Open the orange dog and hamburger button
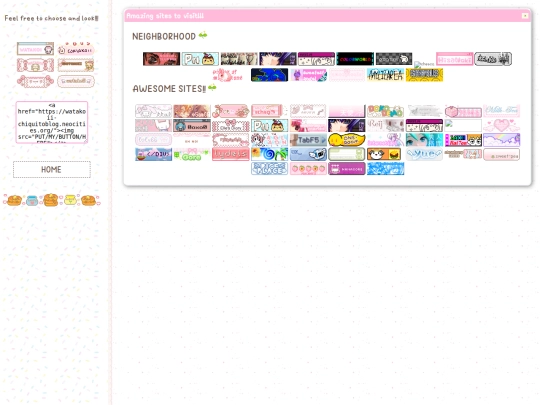 385,154
